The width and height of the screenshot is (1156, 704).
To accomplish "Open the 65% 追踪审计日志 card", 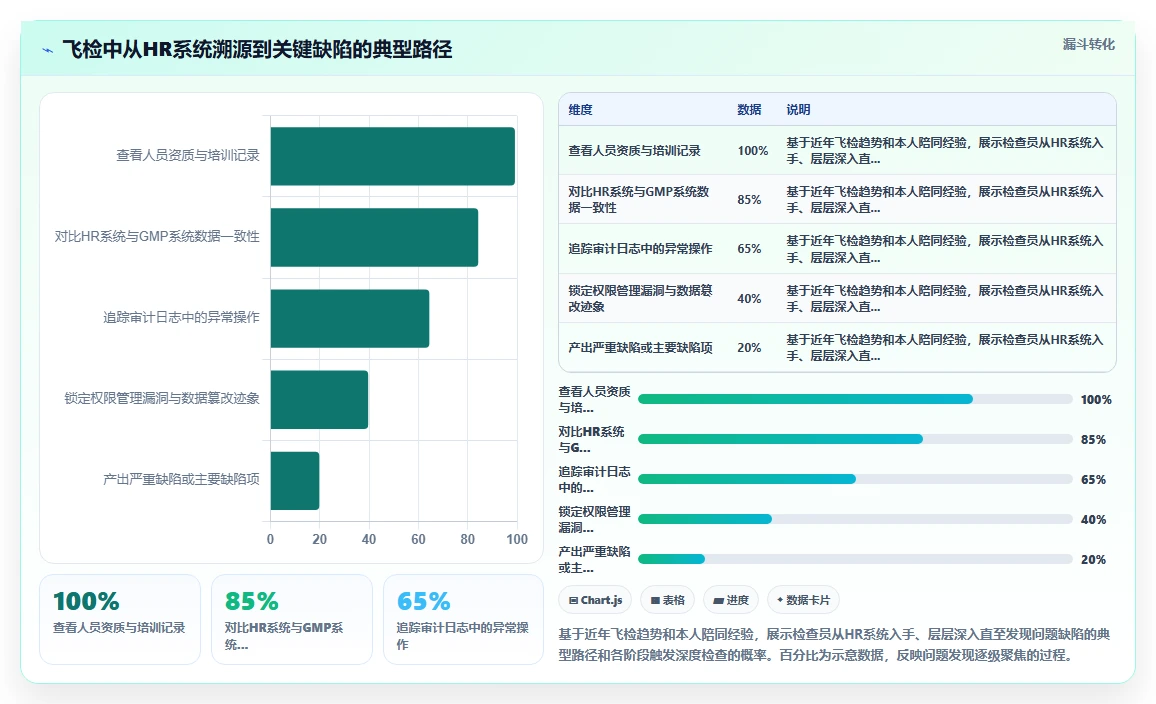I will click(463, 619).
